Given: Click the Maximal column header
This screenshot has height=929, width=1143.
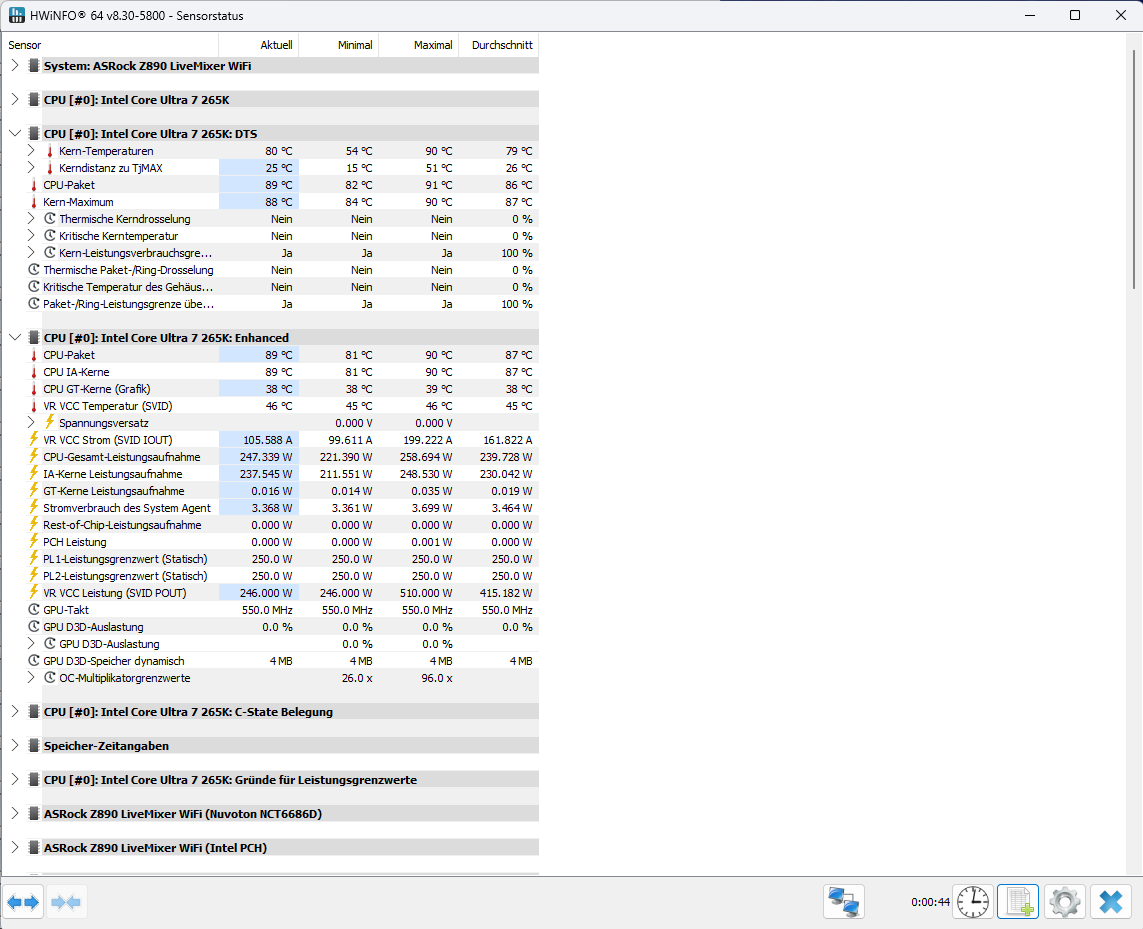Looking at the screenshot, I should [419, 45].
